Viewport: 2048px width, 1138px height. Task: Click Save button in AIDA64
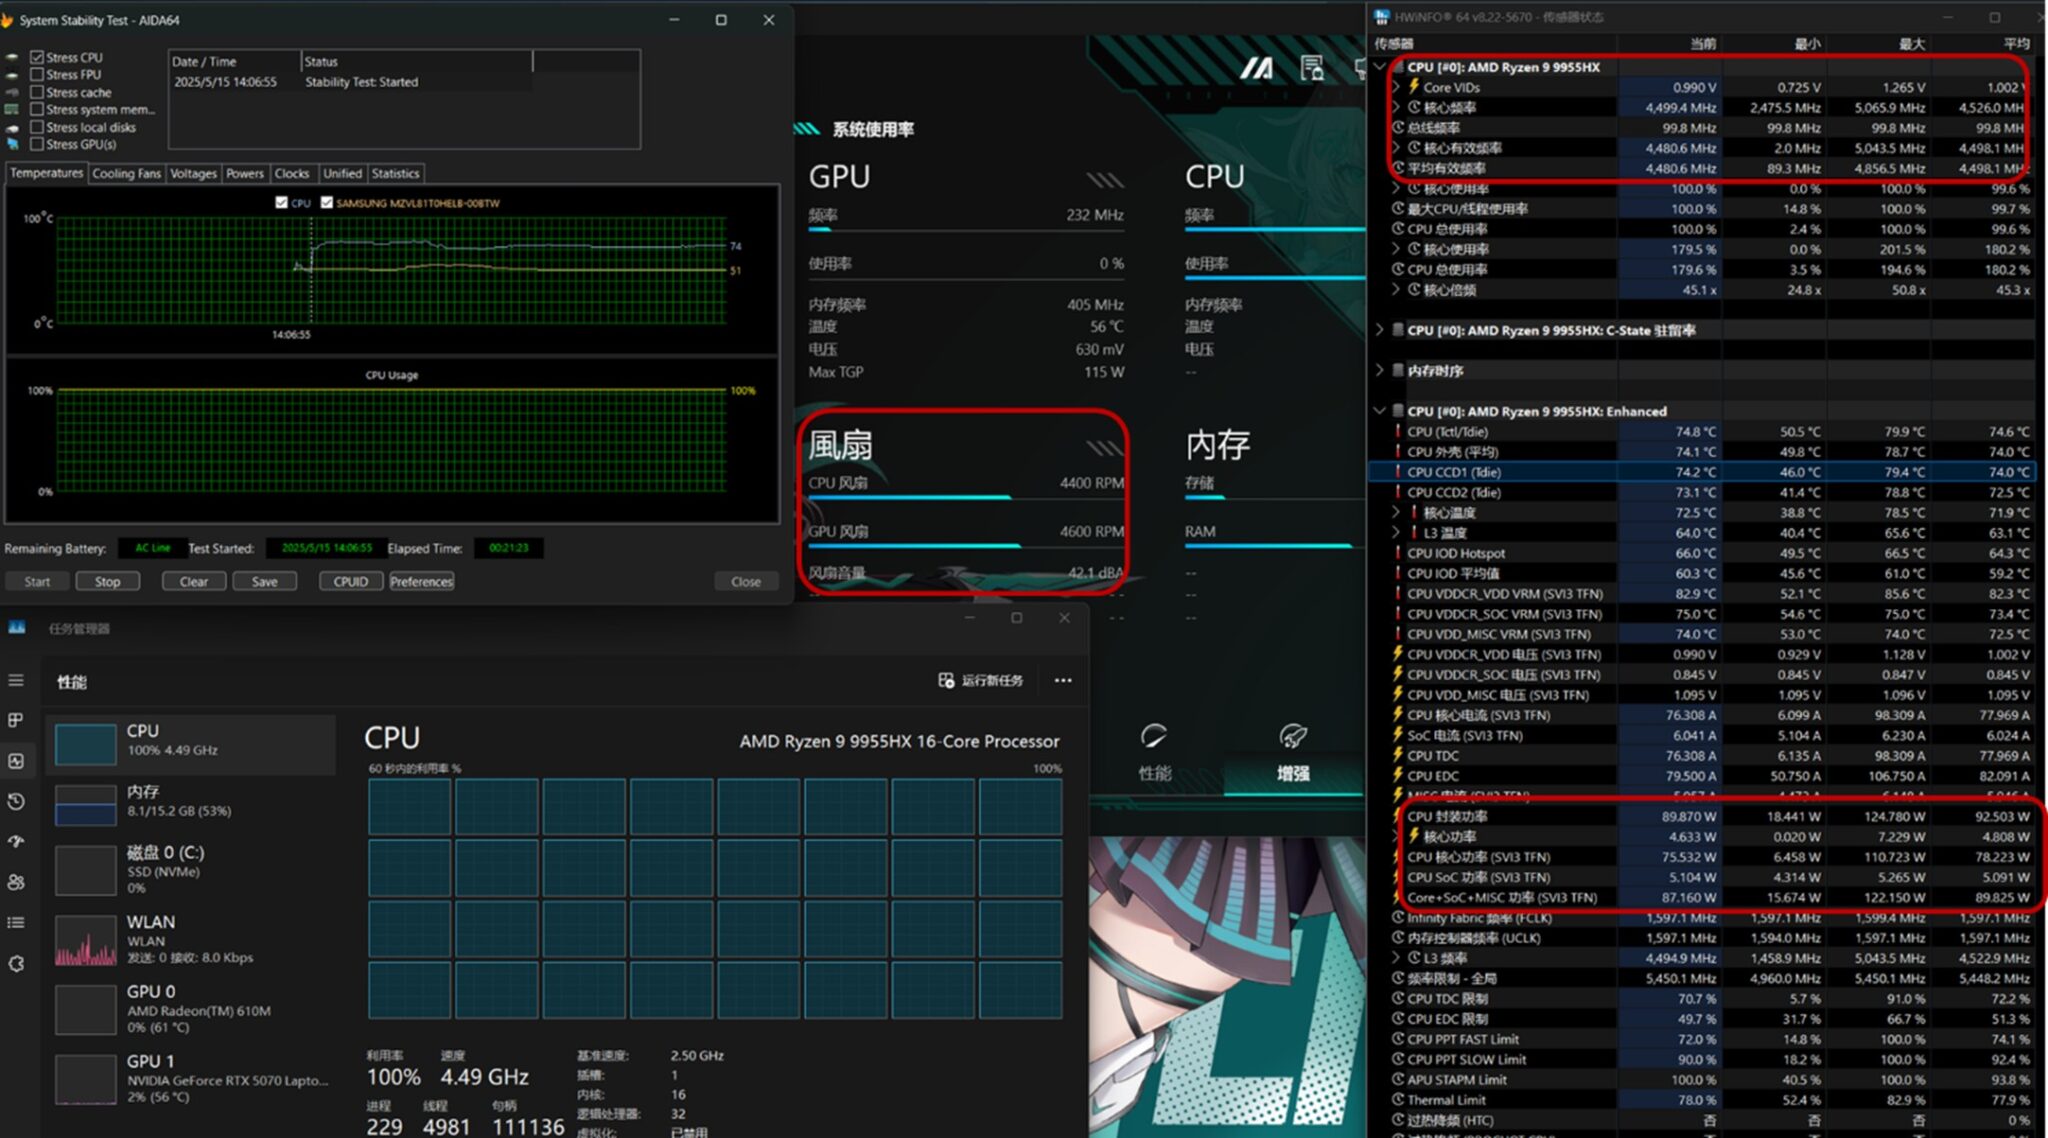pyautogui.click(x=264, y=581)
